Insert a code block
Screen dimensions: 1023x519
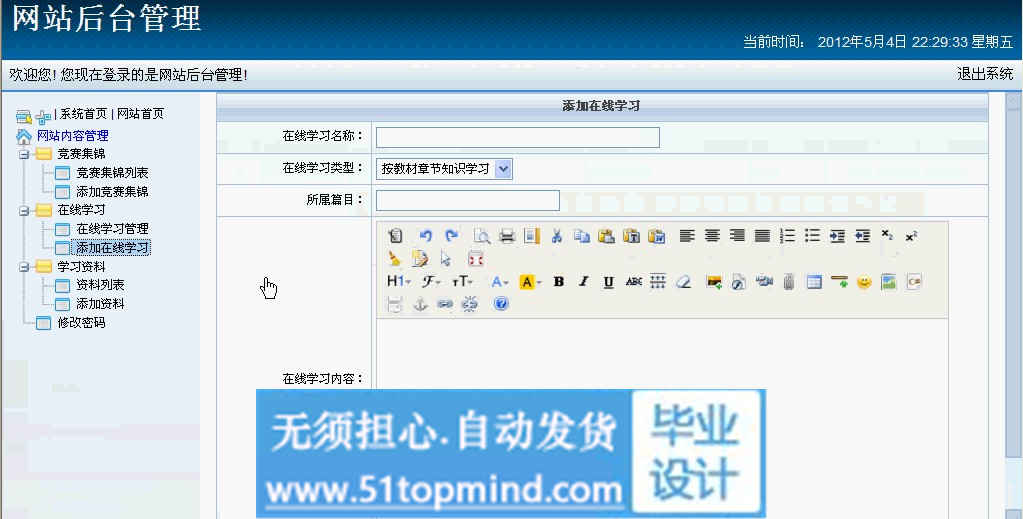pyautogui.click(x=913, y=281)
